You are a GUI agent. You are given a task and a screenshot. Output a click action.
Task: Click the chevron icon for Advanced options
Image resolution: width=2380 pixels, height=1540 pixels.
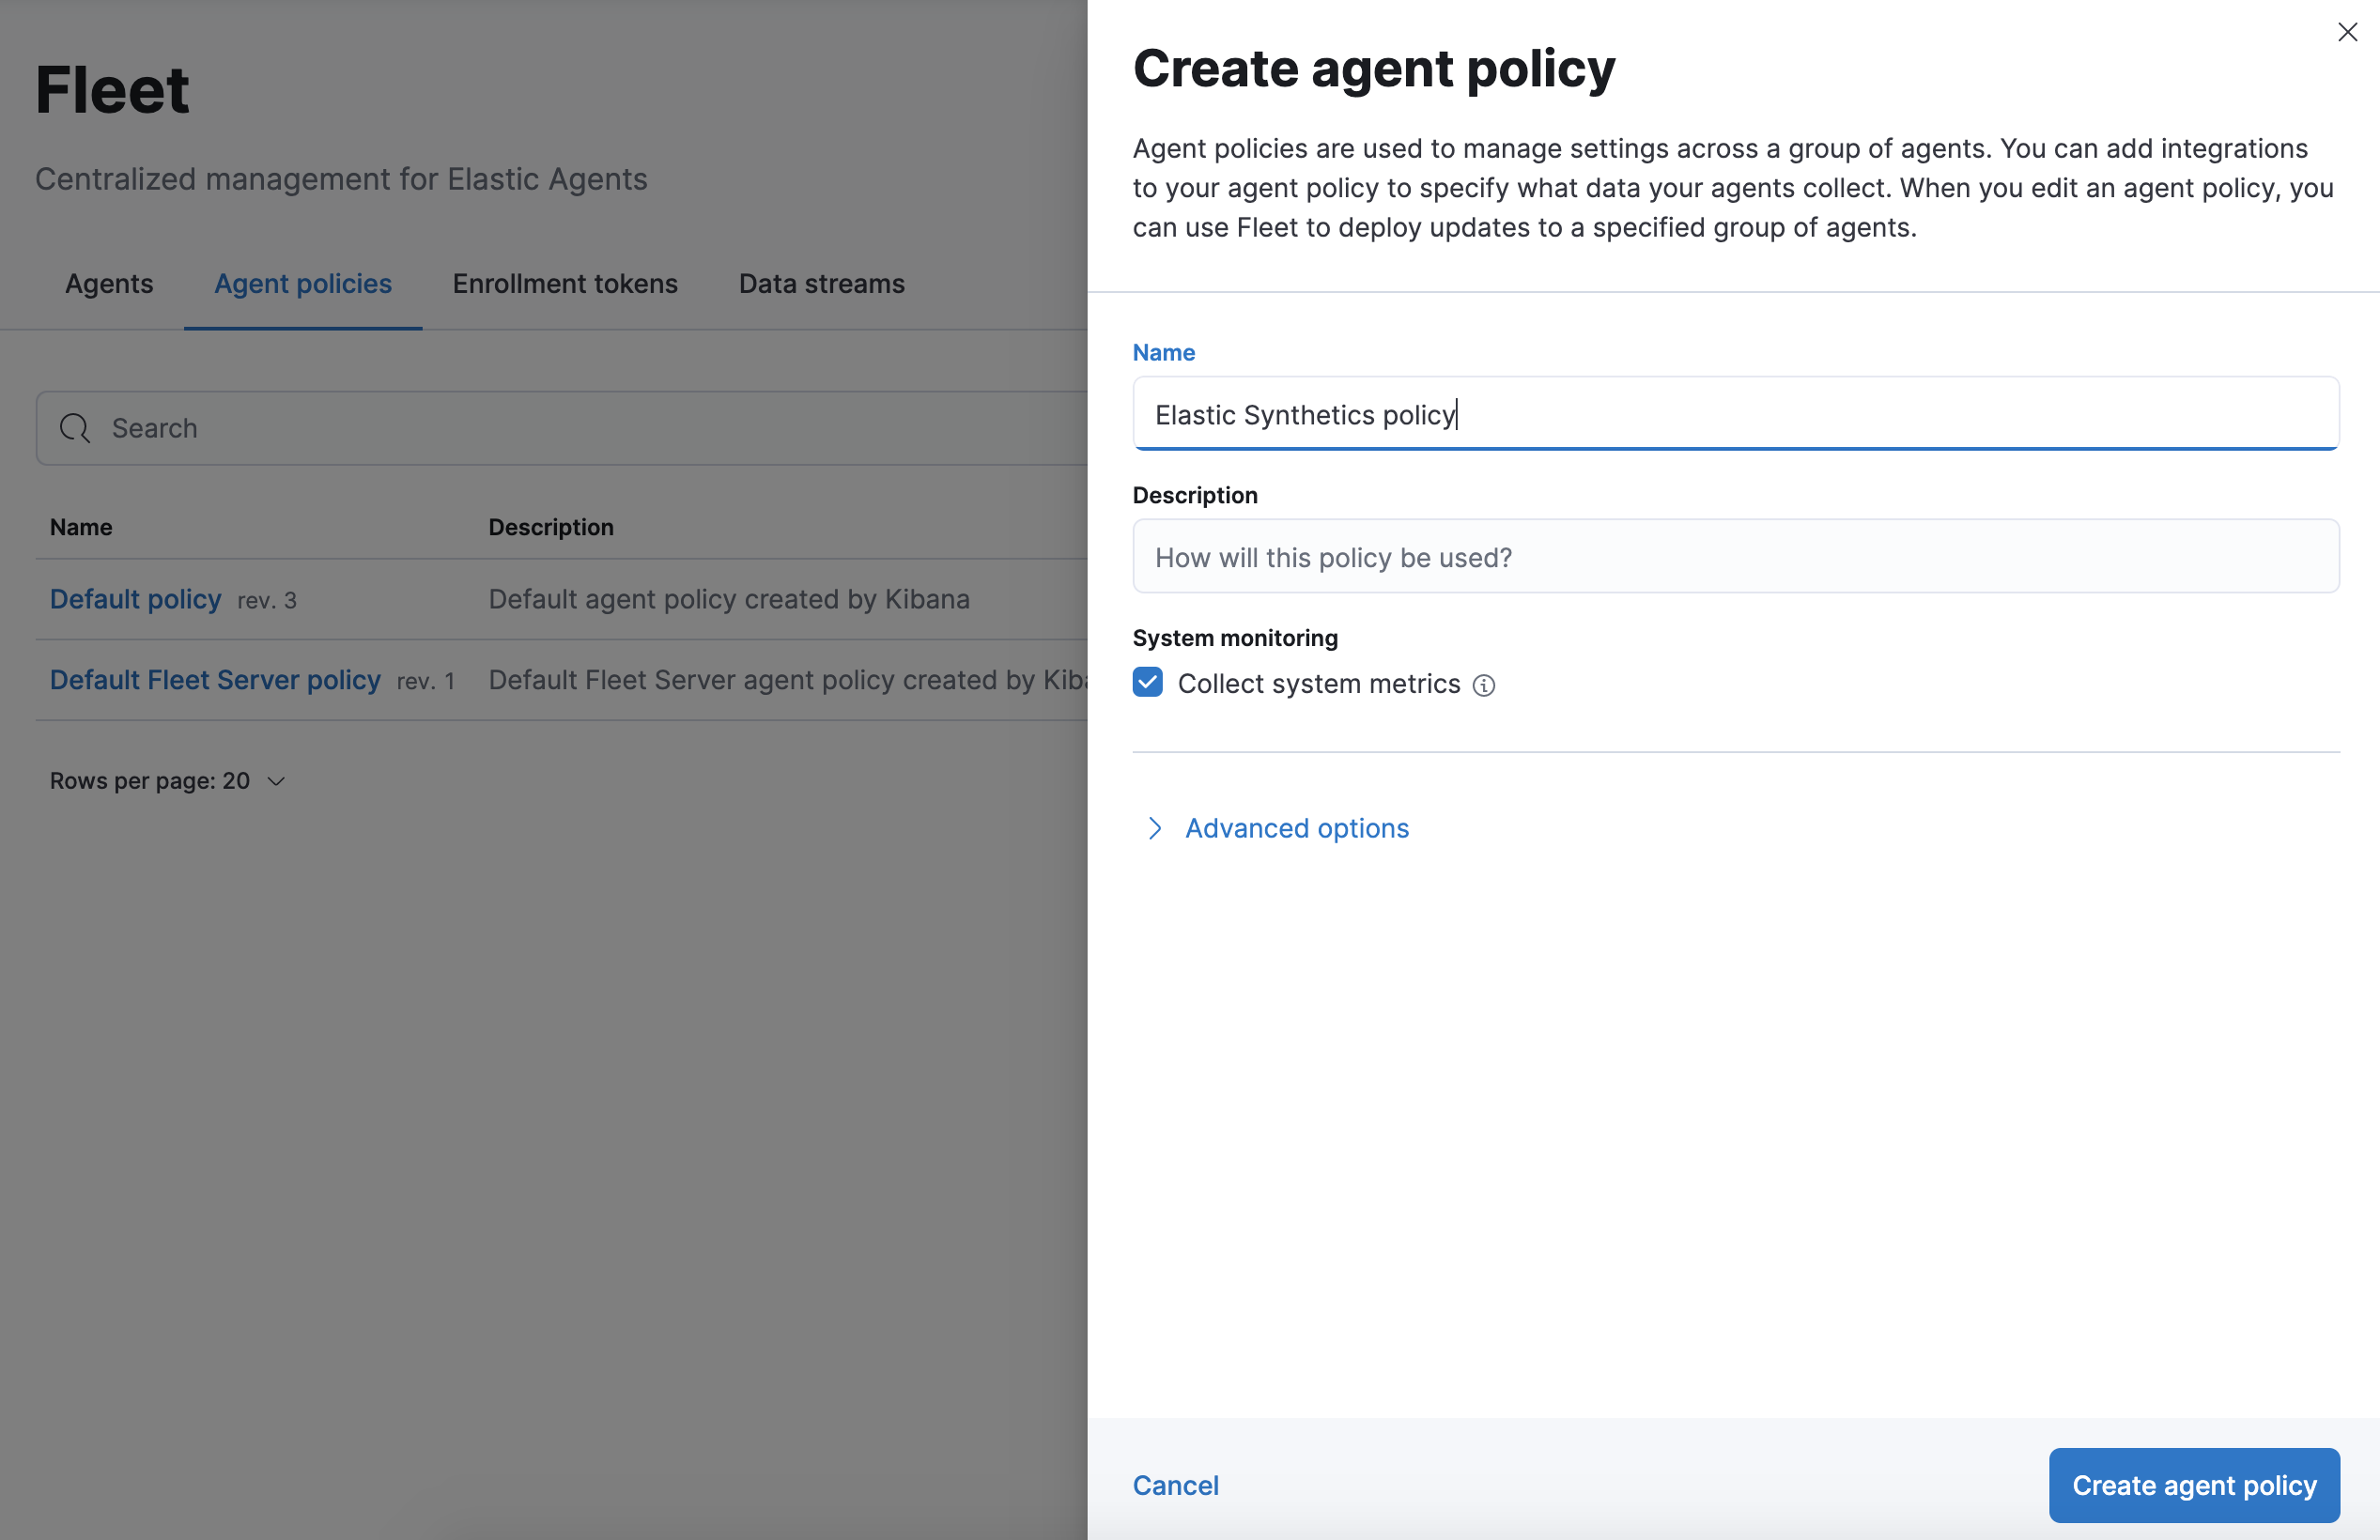point(1151,827)
